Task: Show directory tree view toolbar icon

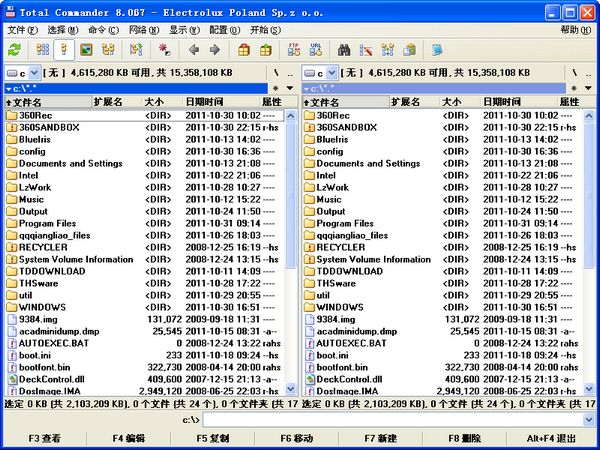Action: pyautogui.click(x=108, y=50)
